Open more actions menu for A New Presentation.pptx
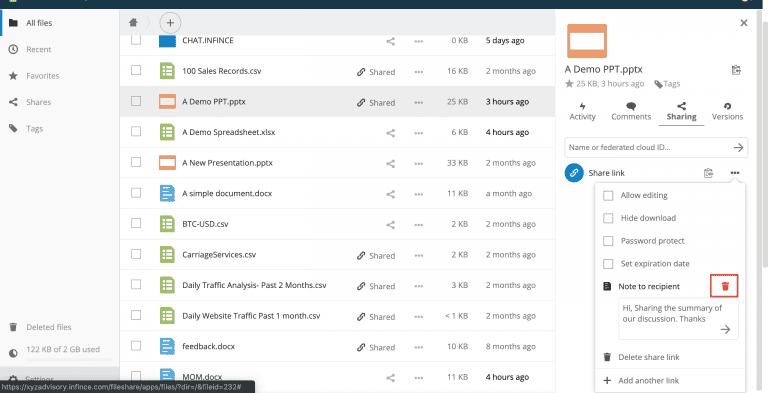Screen dimensions: 768x393 [418, 164]
